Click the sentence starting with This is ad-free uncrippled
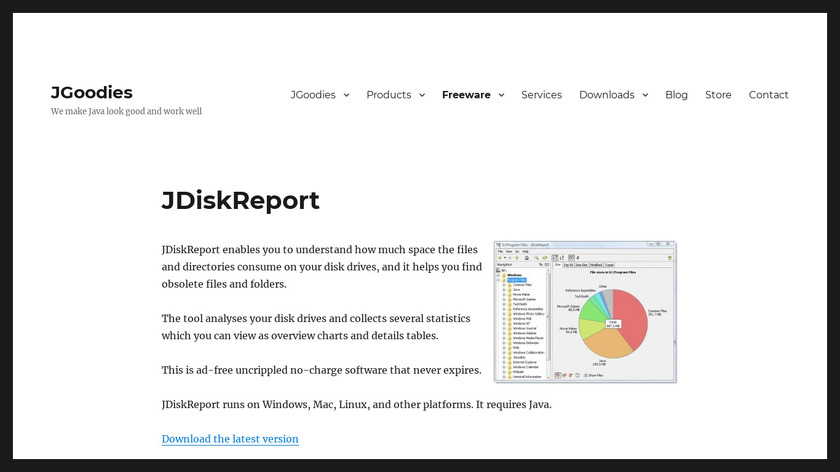The width and height of the screenshot is (840, 472). pos(321,370)
